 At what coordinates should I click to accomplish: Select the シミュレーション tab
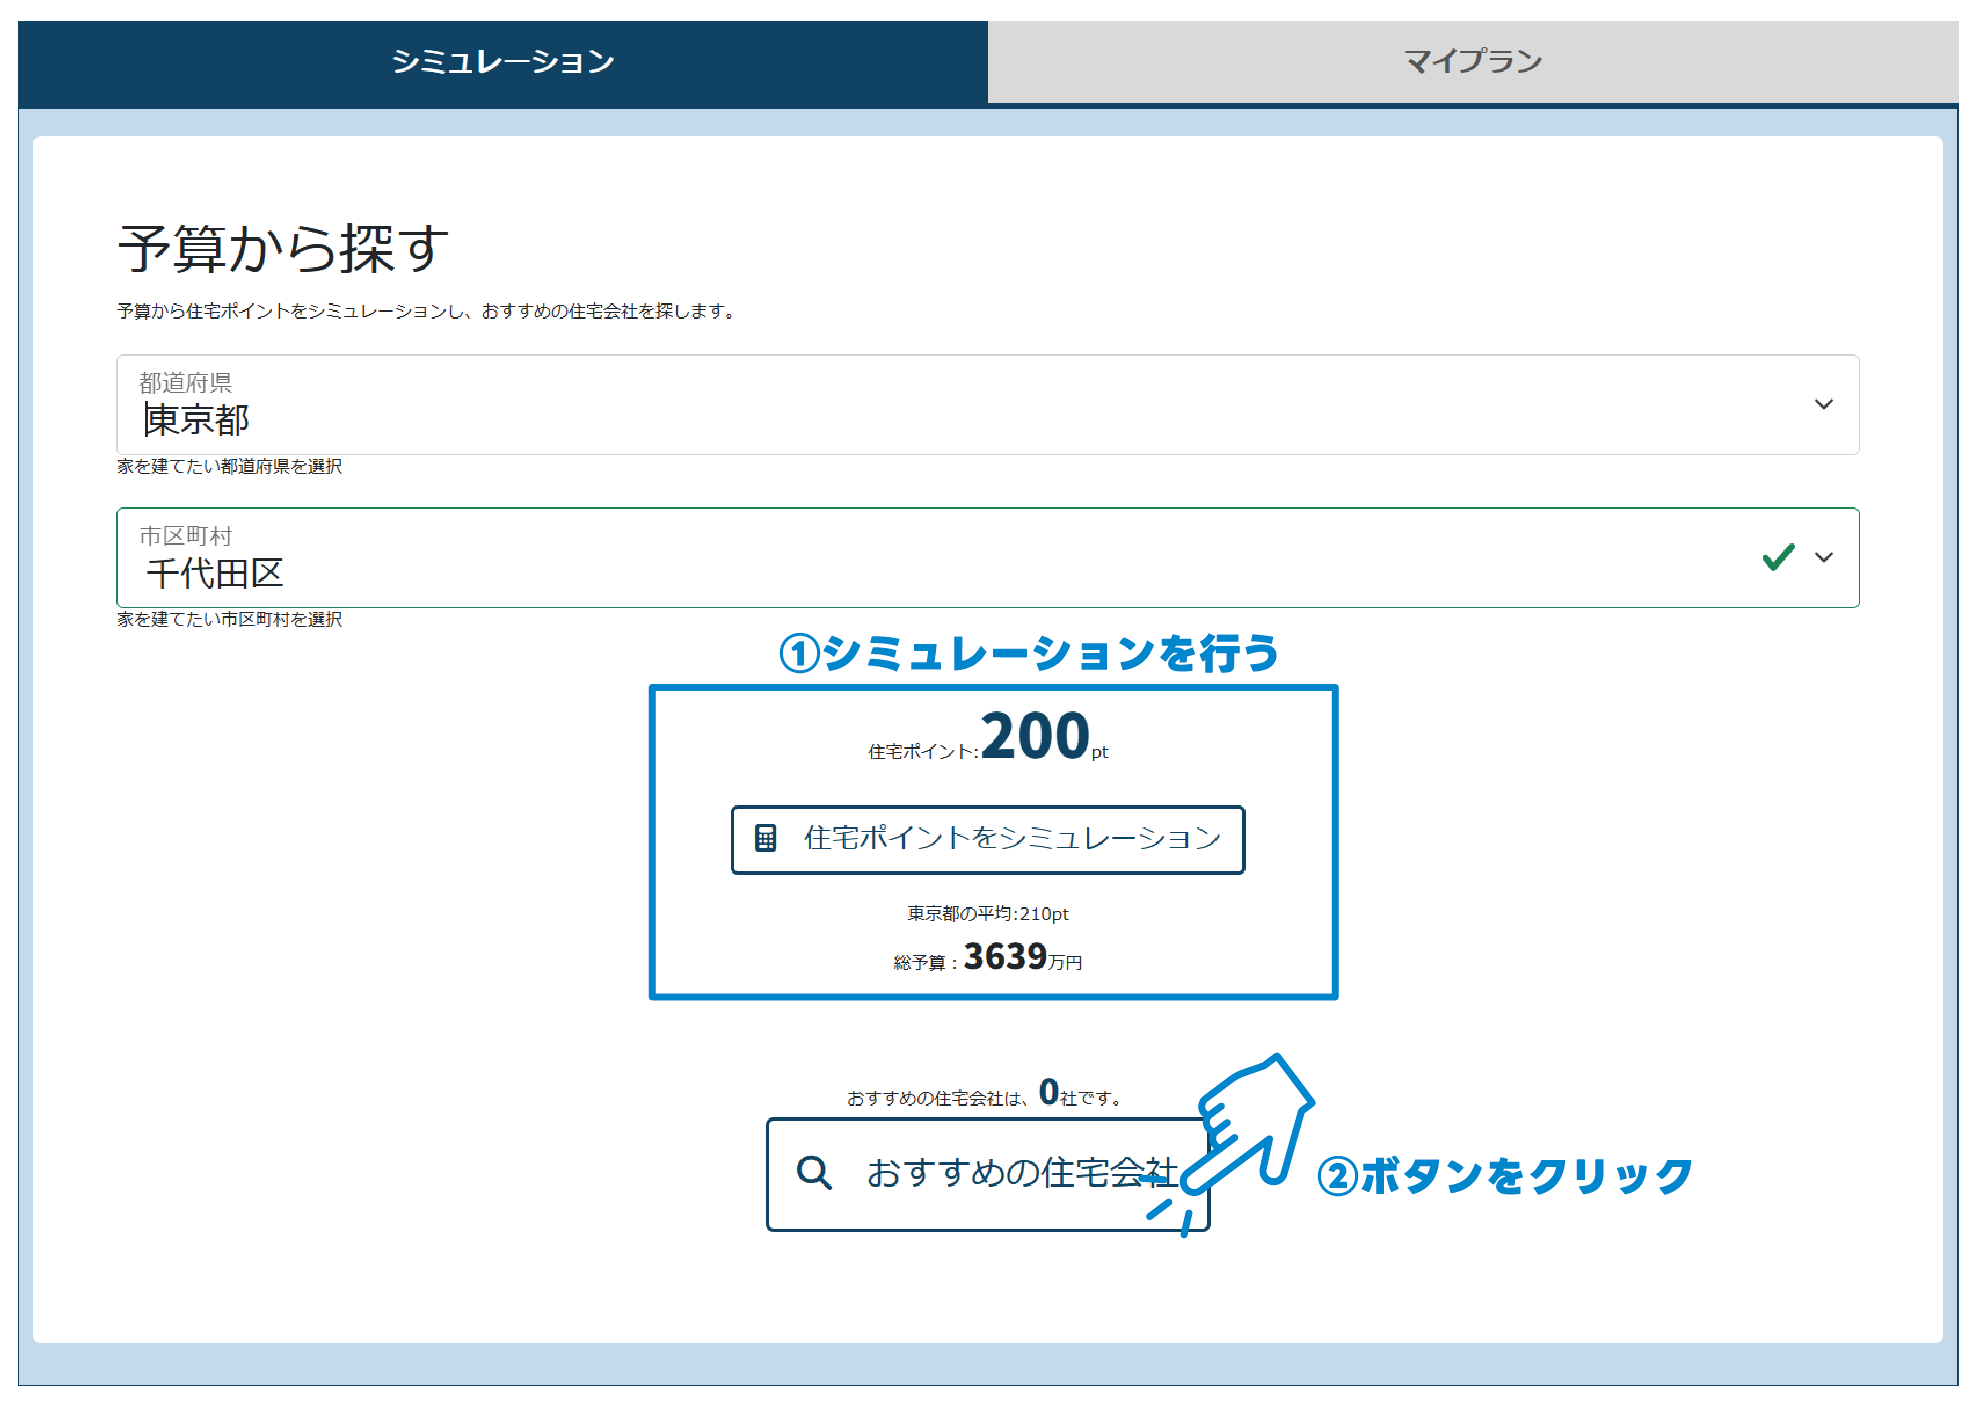504,62
